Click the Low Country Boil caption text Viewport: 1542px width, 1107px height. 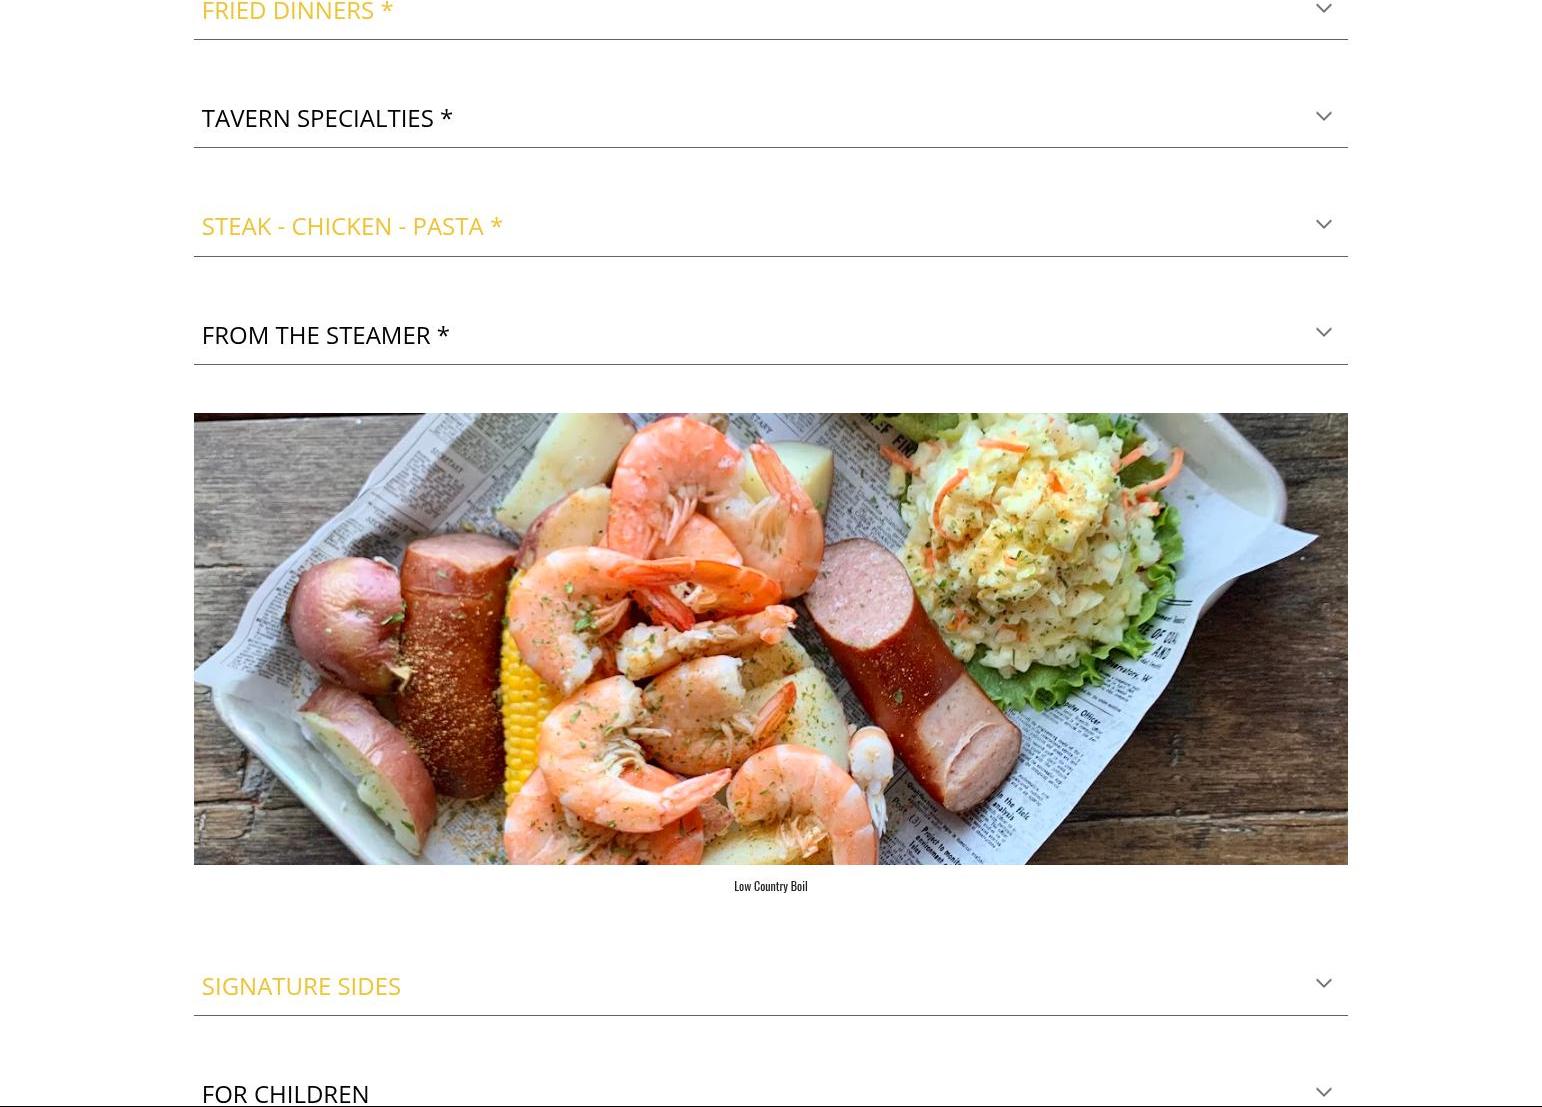click(770, 886)
